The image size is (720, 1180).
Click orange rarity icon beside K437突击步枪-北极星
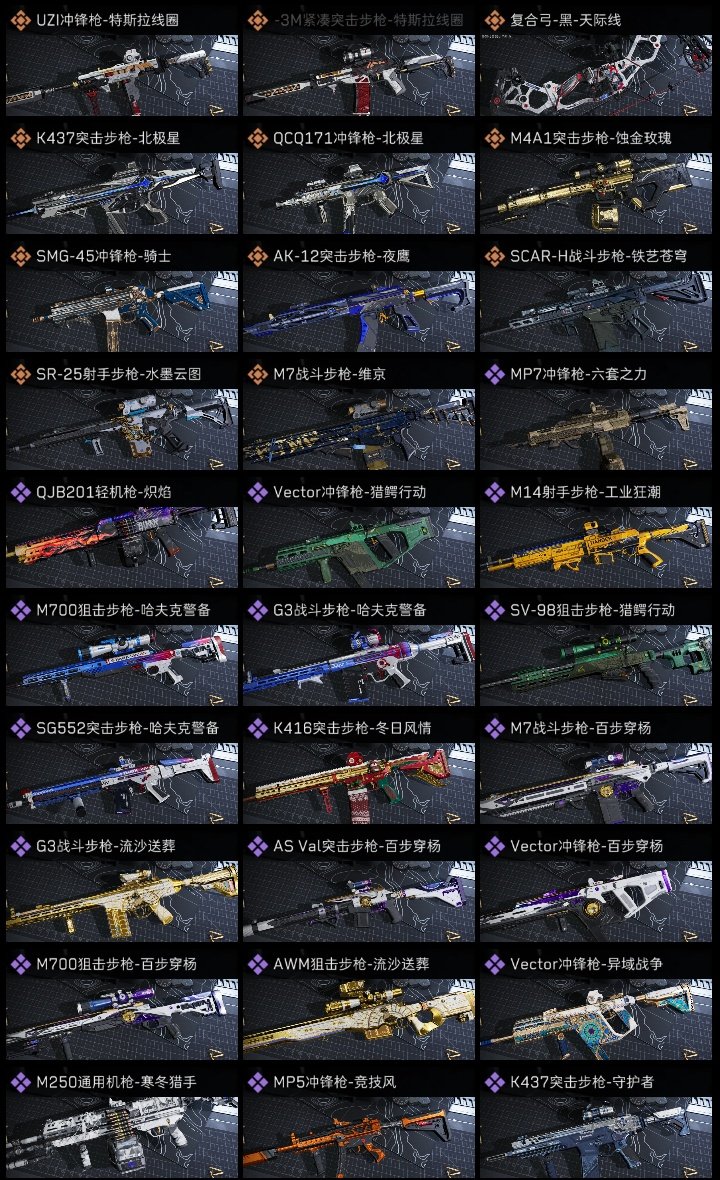[20, 138]
